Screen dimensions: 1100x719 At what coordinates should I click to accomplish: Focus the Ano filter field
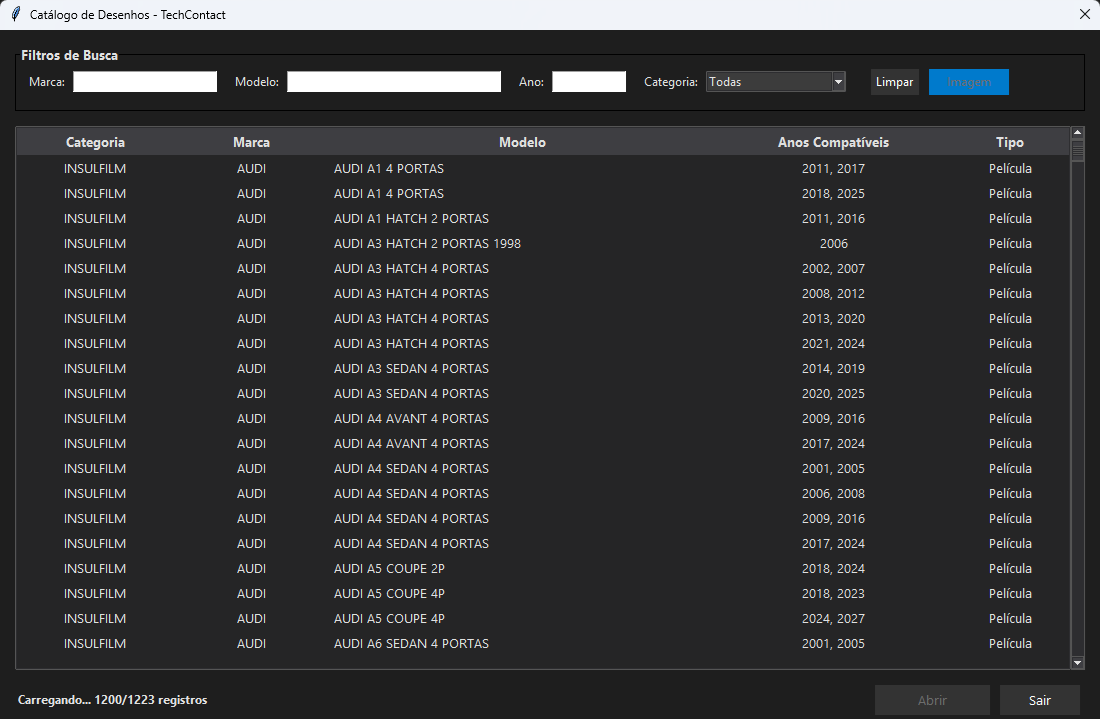point(589,82)
